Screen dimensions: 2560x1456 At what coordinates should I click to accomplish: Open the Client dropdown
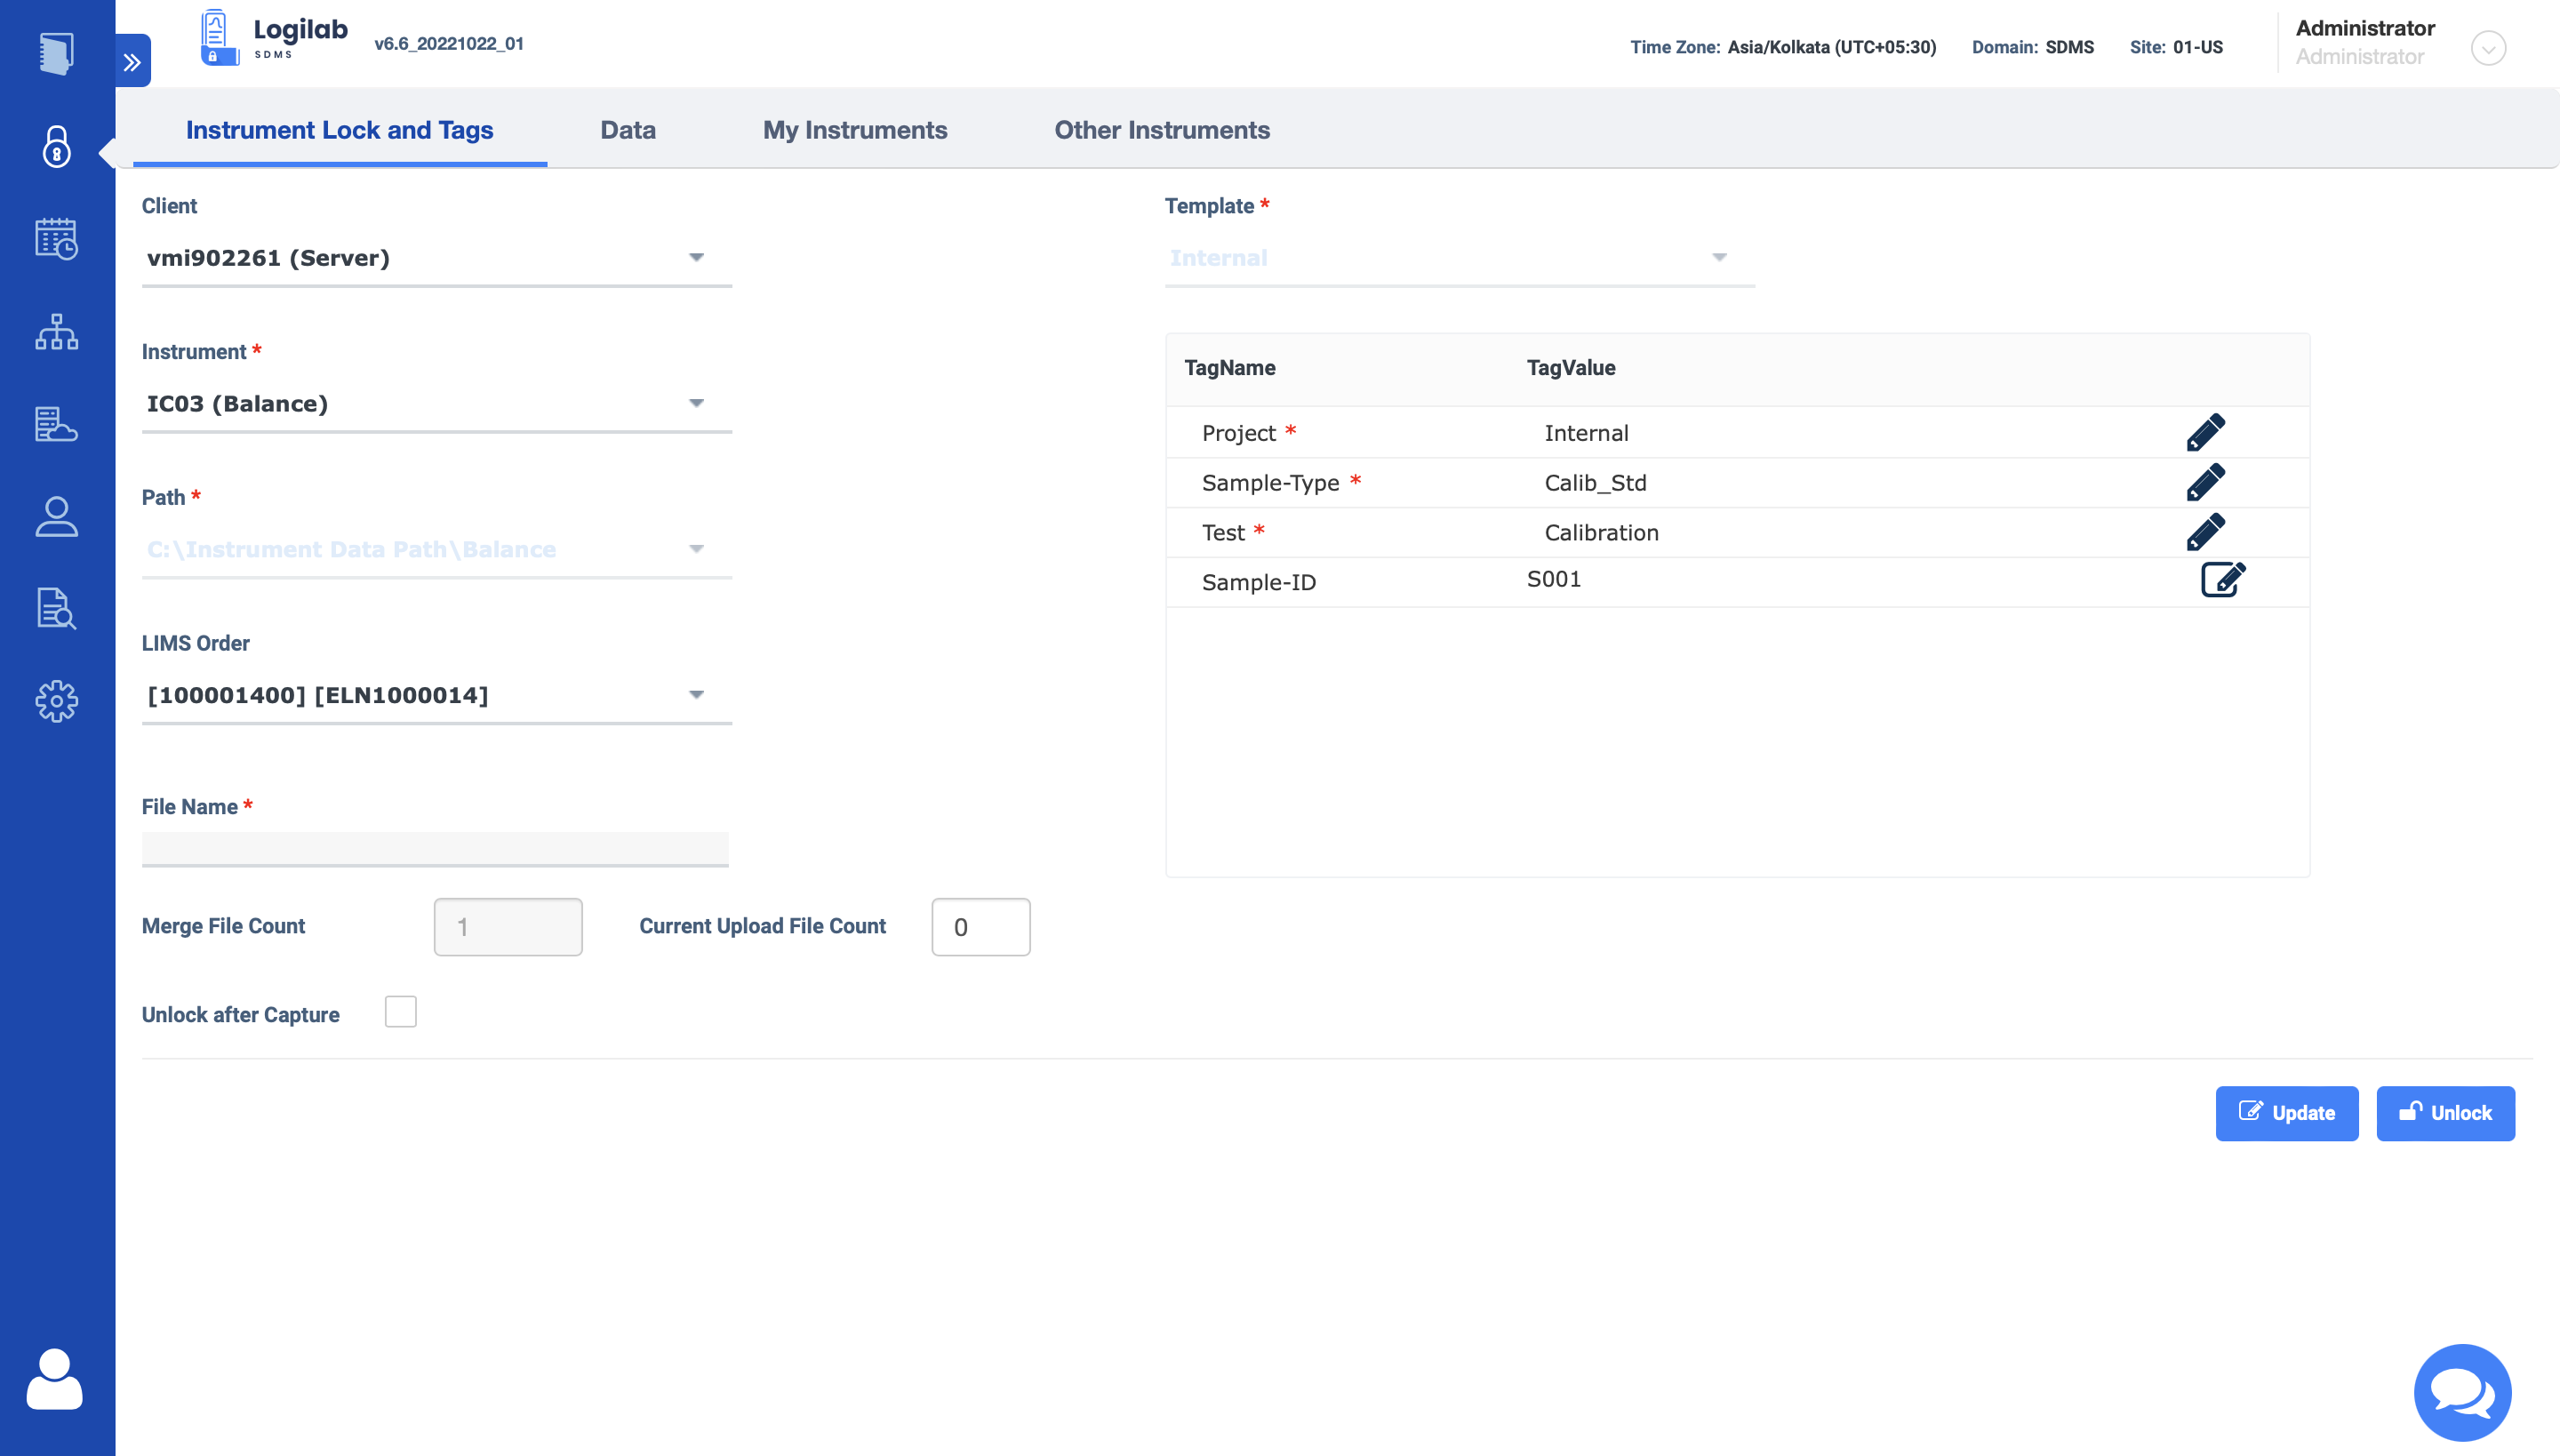[436, 258]
